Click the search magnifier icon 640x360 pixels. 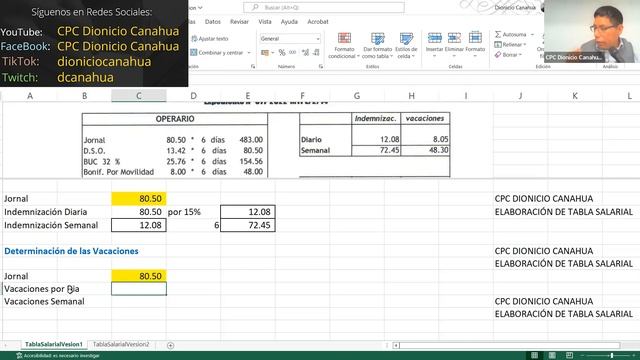(256, 7)
